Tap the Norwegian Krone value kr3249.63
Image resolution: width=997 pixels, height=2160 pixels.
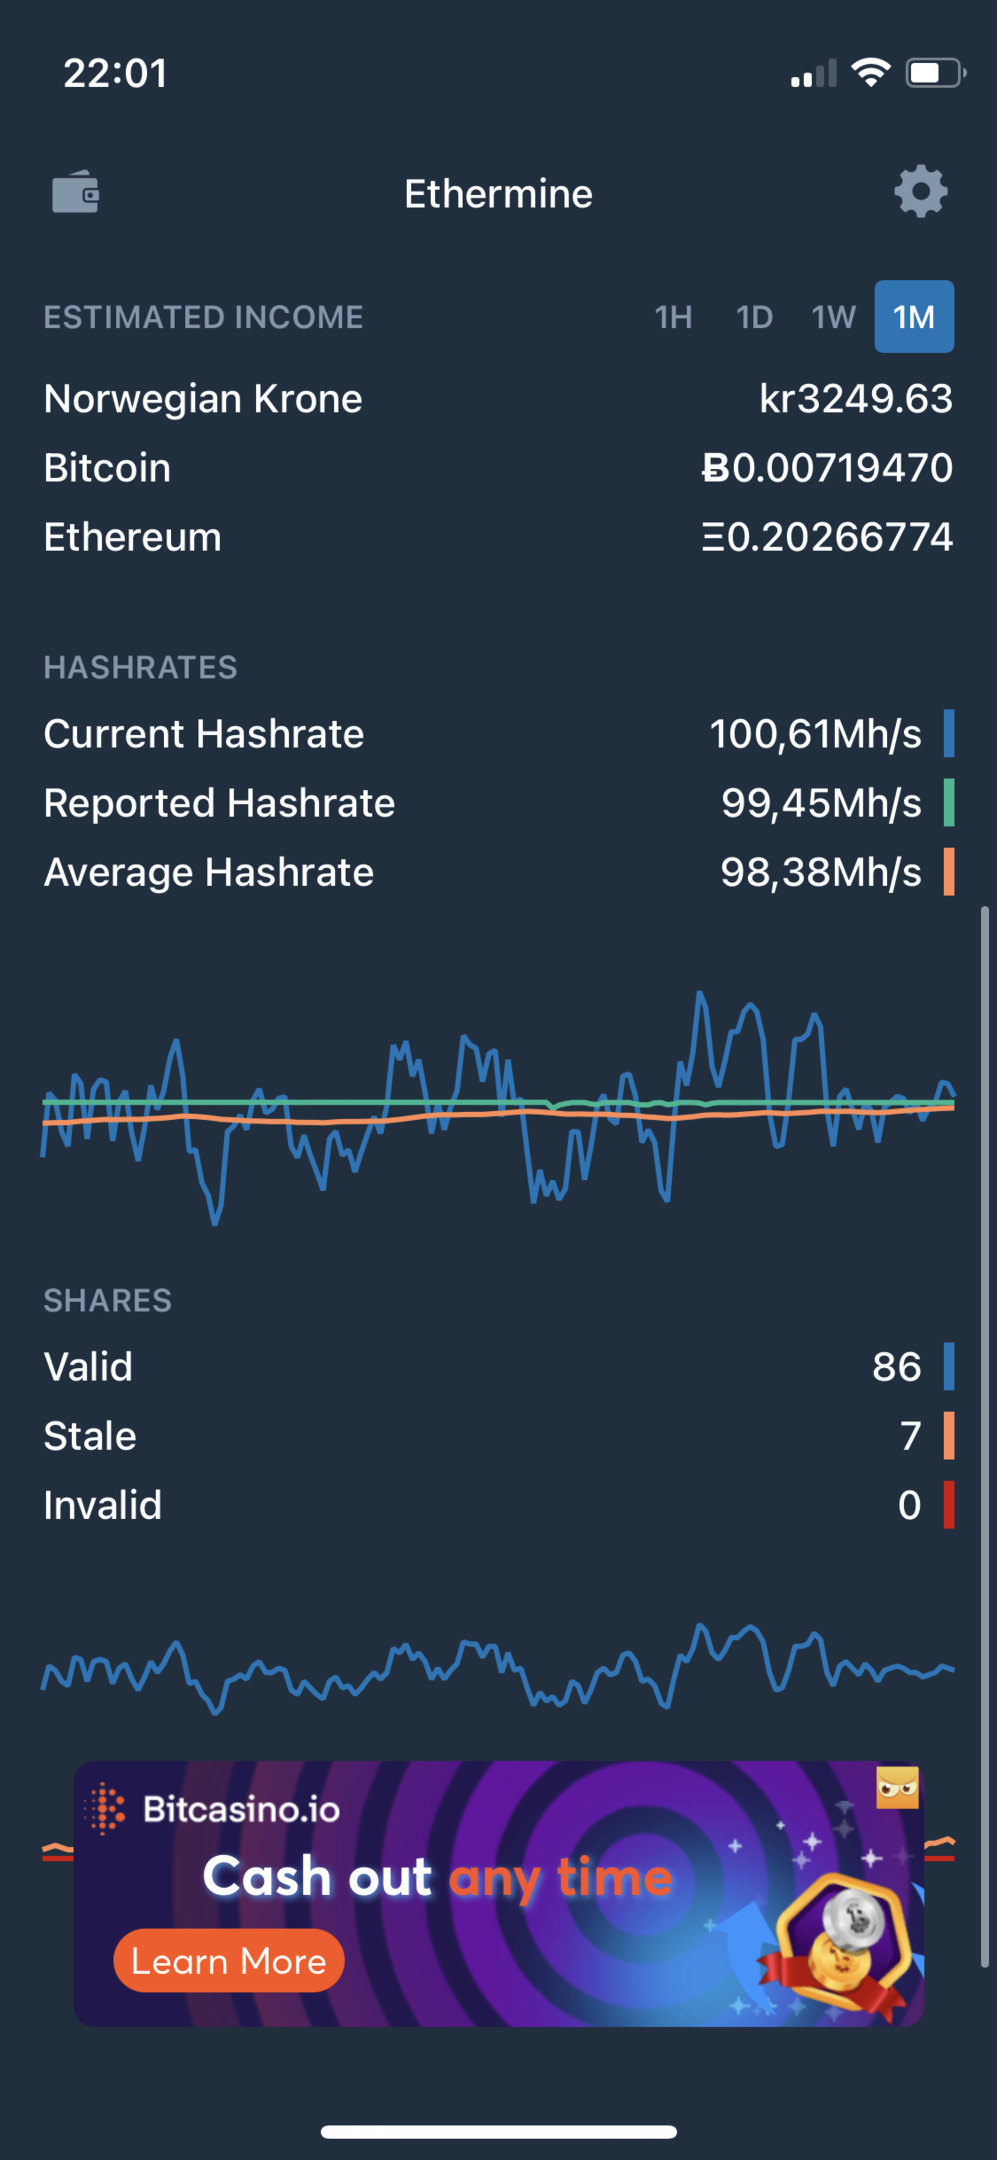point(856,398)
